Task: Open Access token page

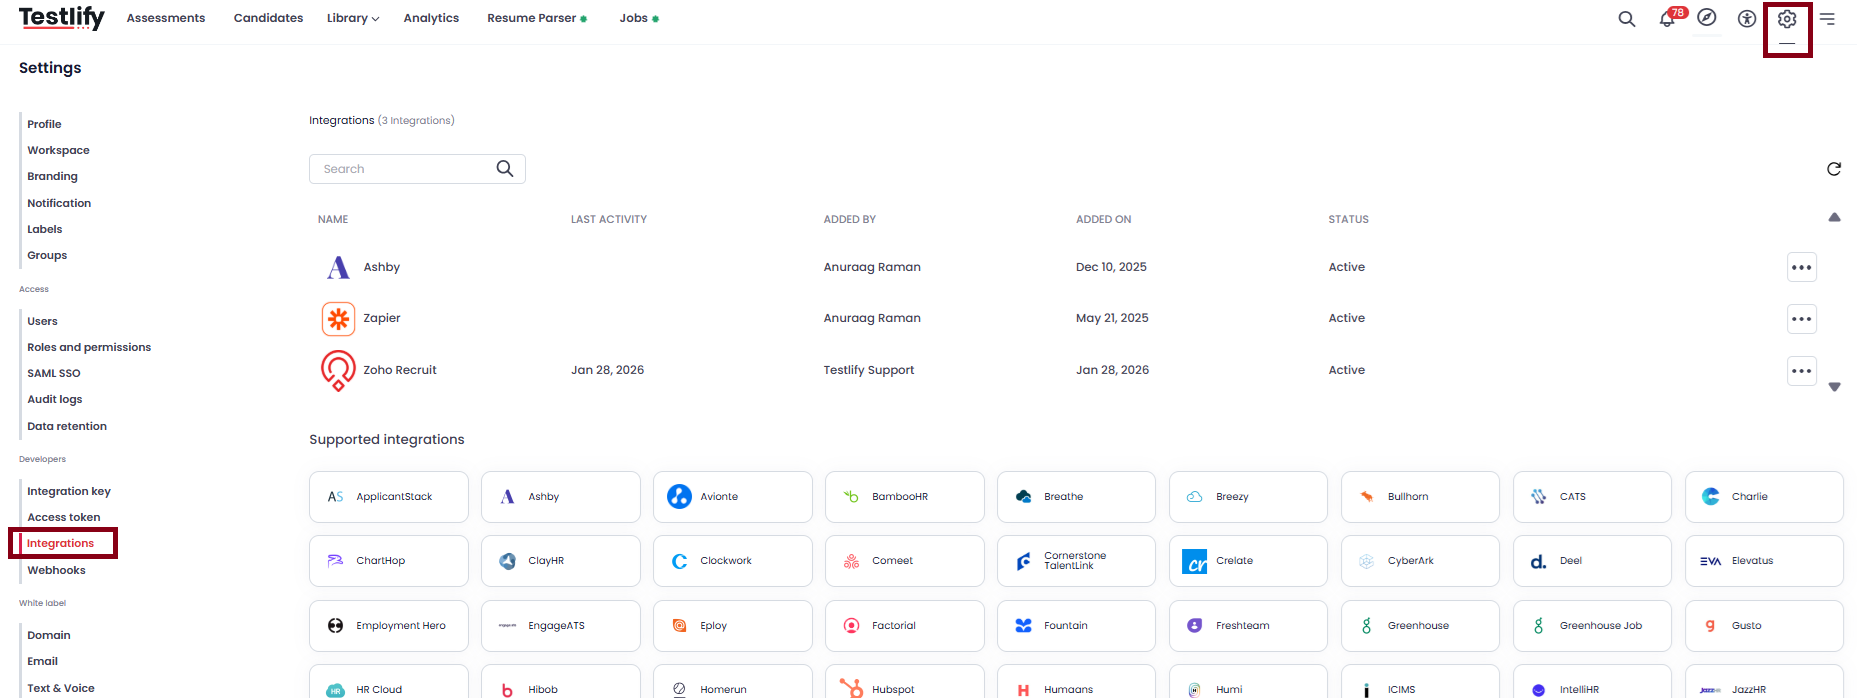Action: [64, 517]
